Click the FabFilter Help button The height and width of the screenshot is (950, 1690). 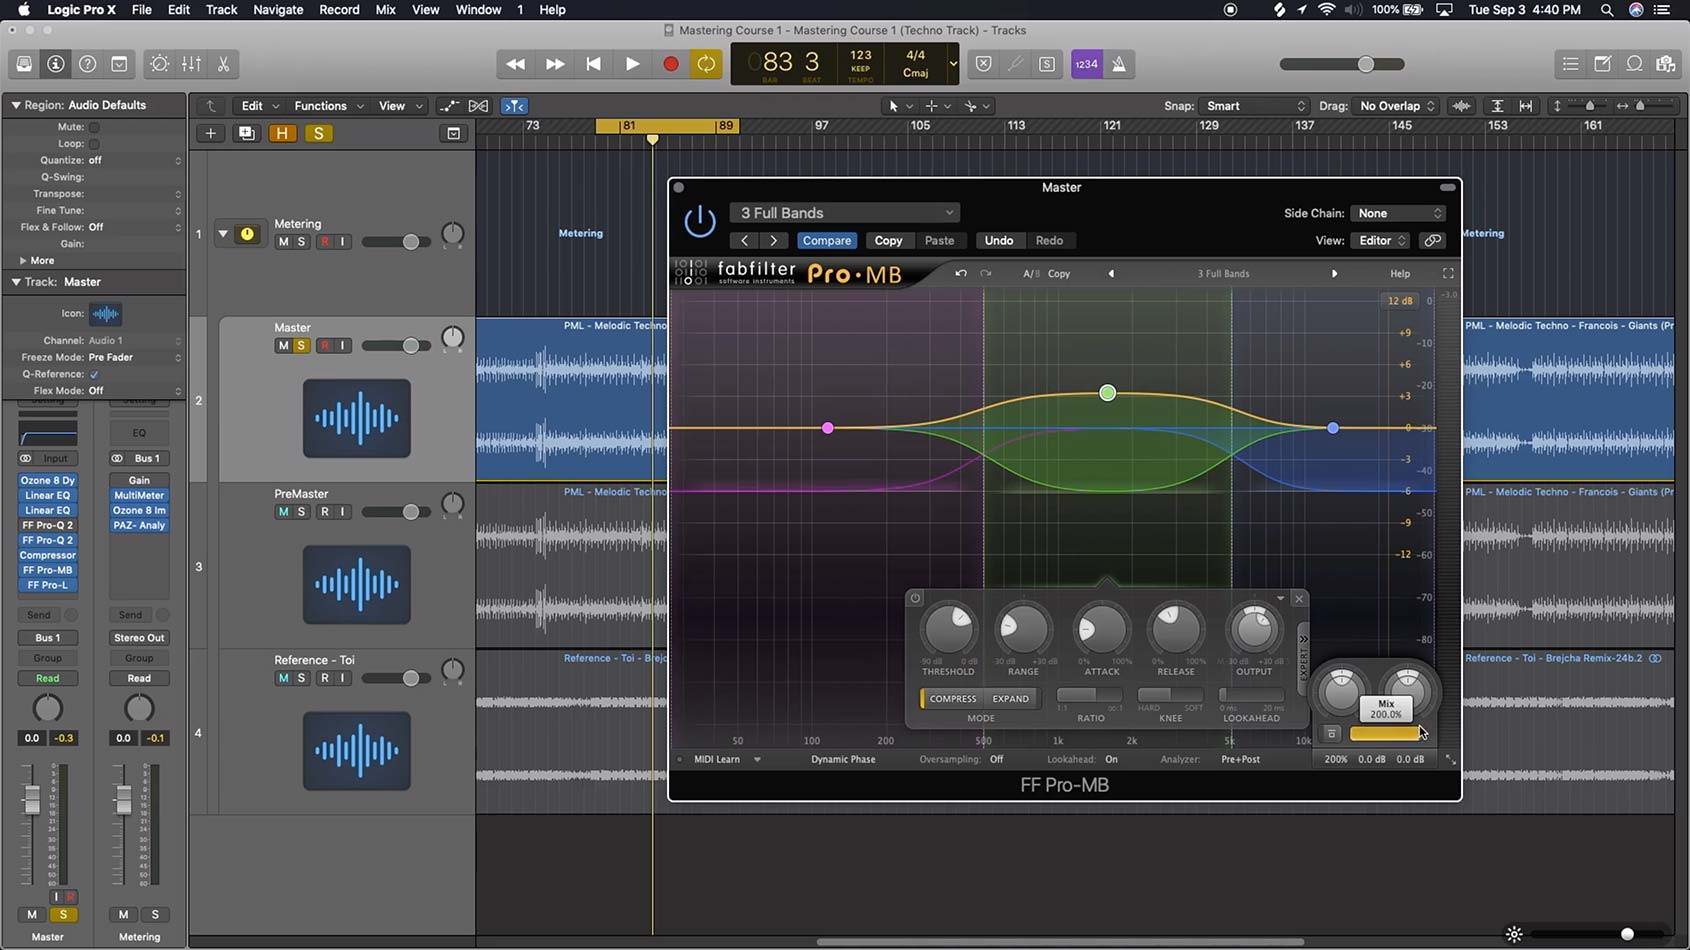(x=1400, y=273)
